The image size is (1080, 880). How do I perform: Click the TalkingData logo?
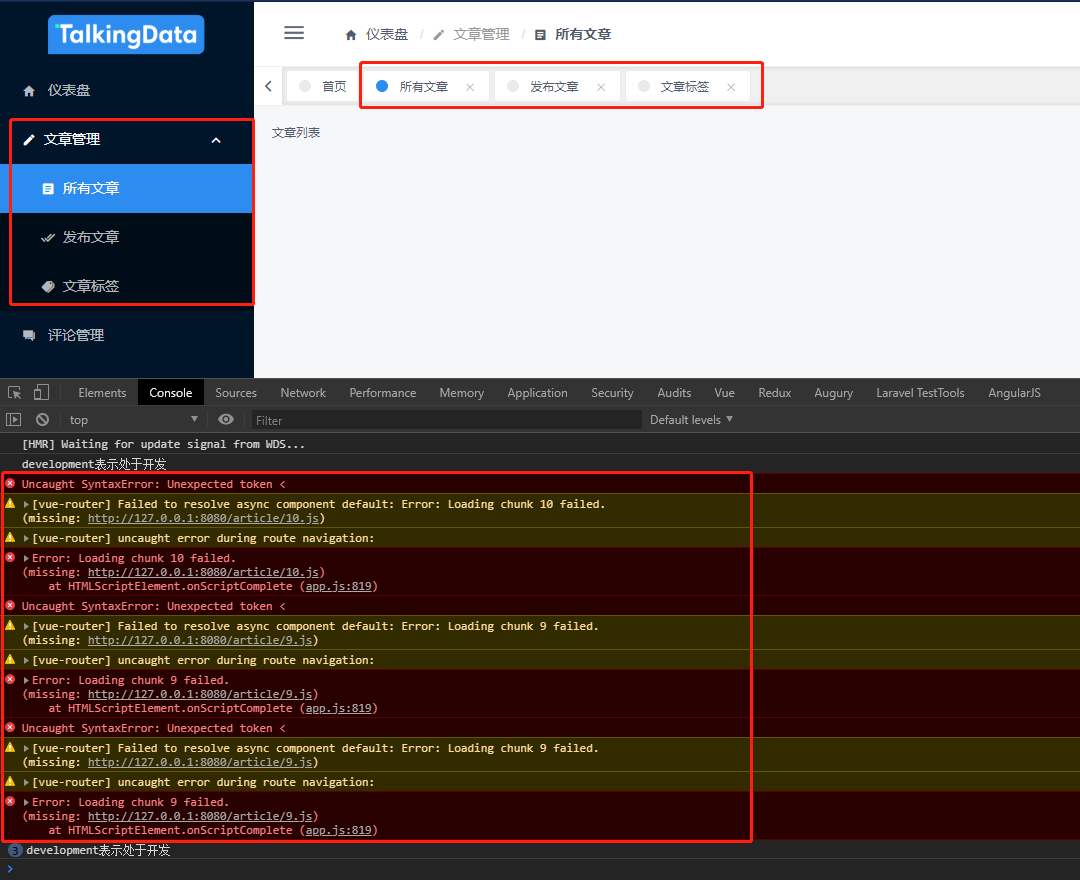tap(125, 33)
